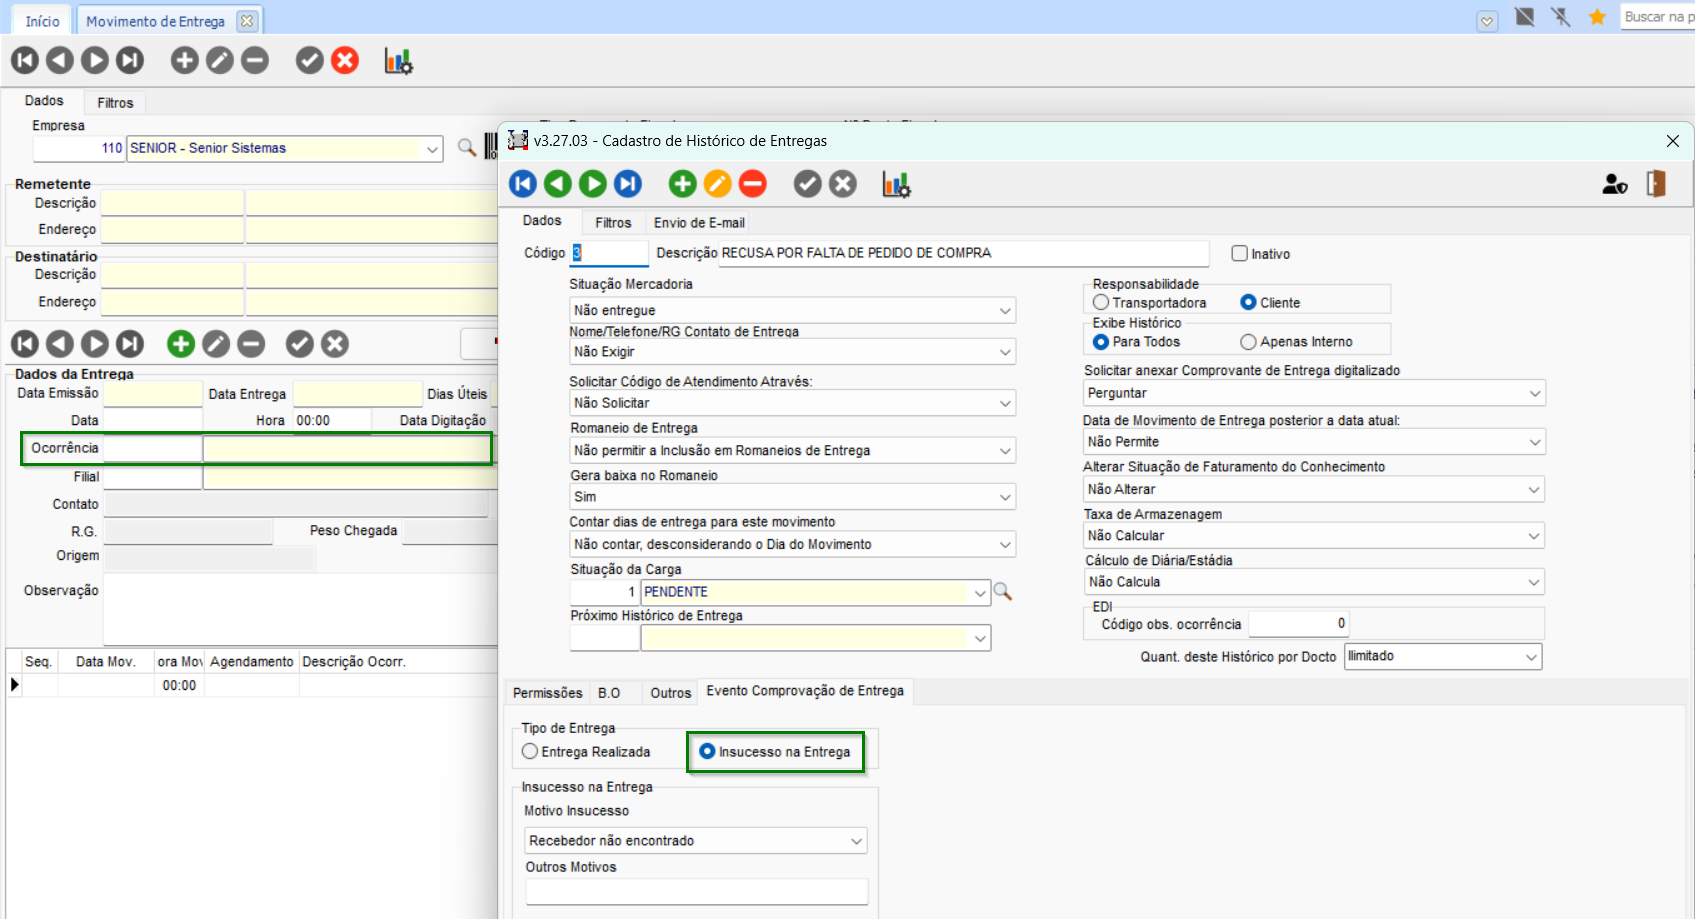Switch to the Início tab
1695x919 pixels.
coord(42,21)
